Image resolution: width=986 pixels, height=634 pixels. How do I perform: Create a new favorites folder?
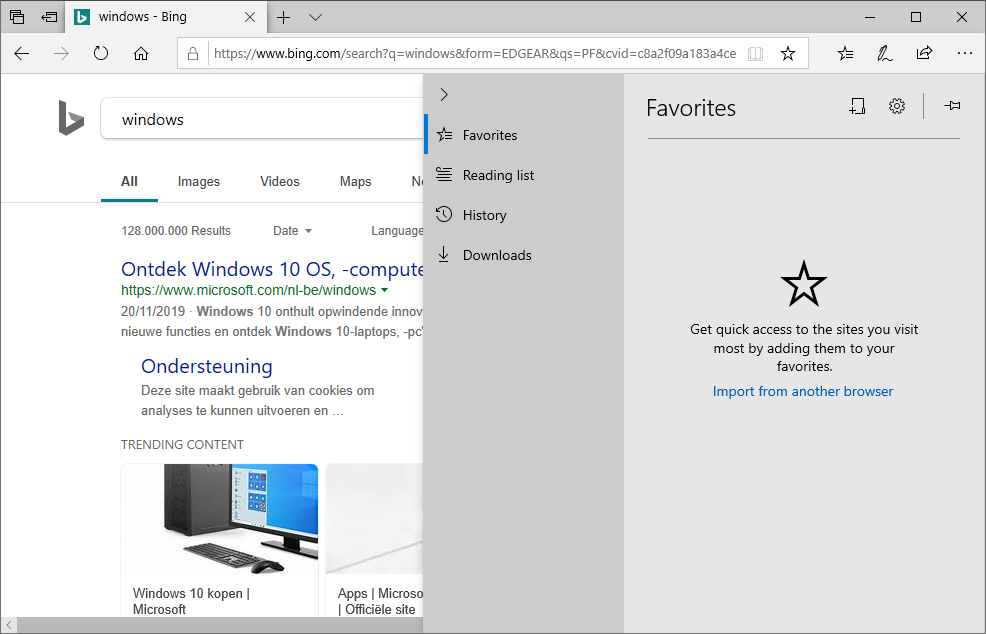[x=857, y=106]
